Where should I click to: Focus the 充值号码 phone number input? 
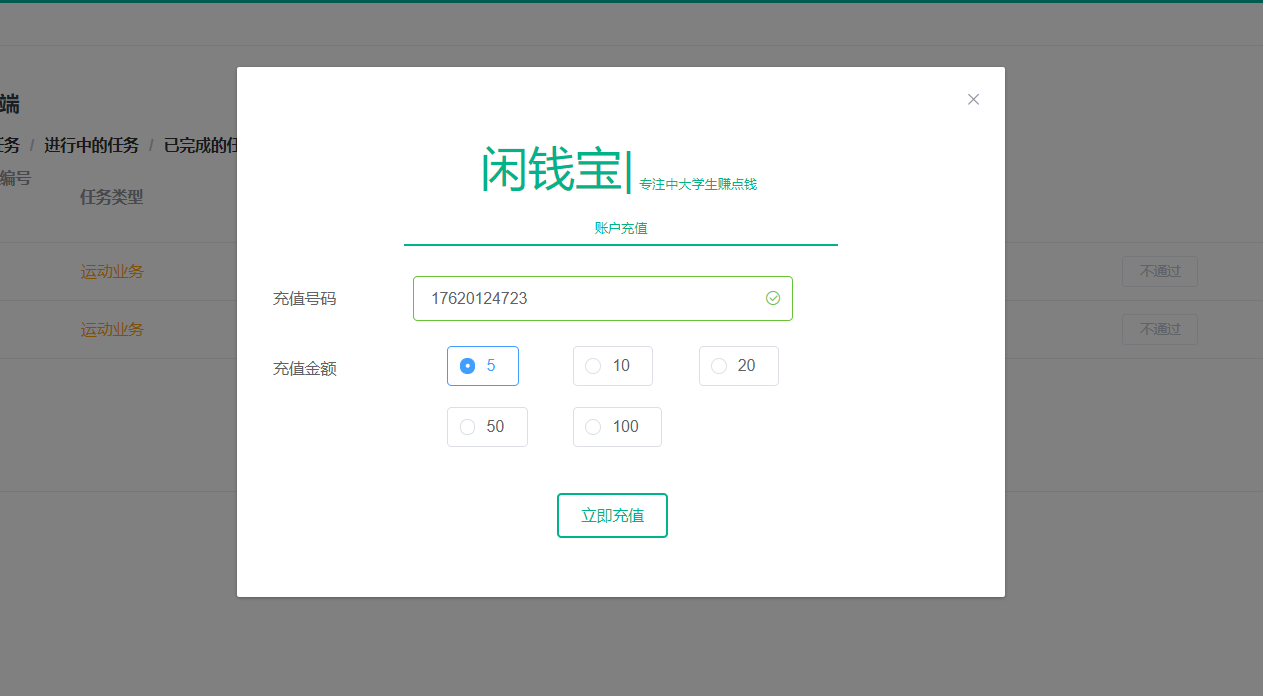pyautogui.click(x=590, y=298)
